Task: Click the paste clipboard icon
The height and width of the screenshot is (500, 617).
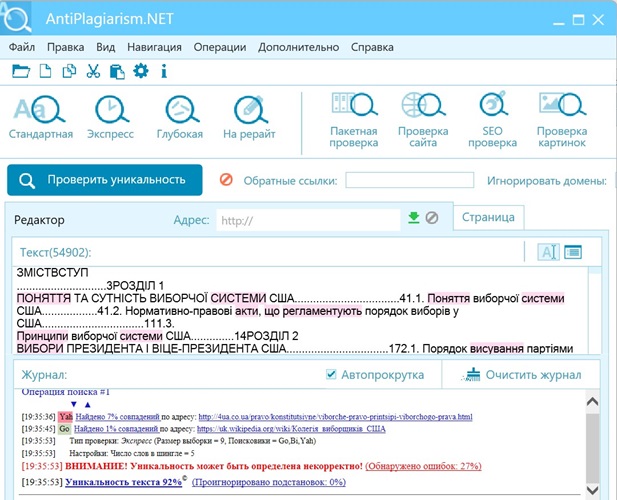Action: (x=117, y=72)
